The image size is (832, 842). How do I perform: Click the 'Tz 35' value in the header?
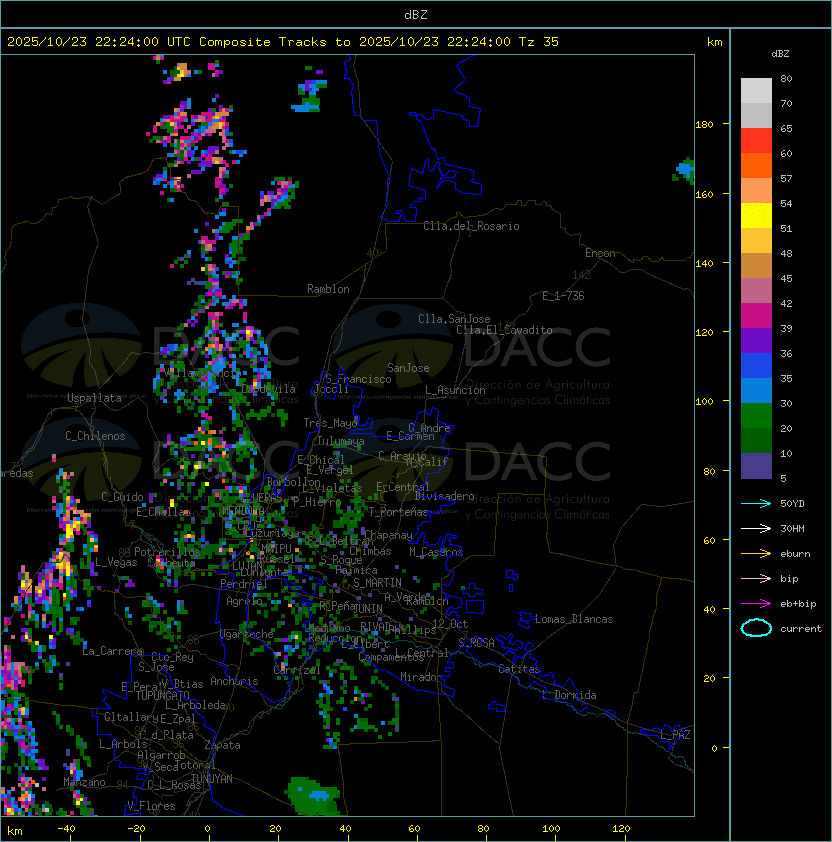pos(539,42)
